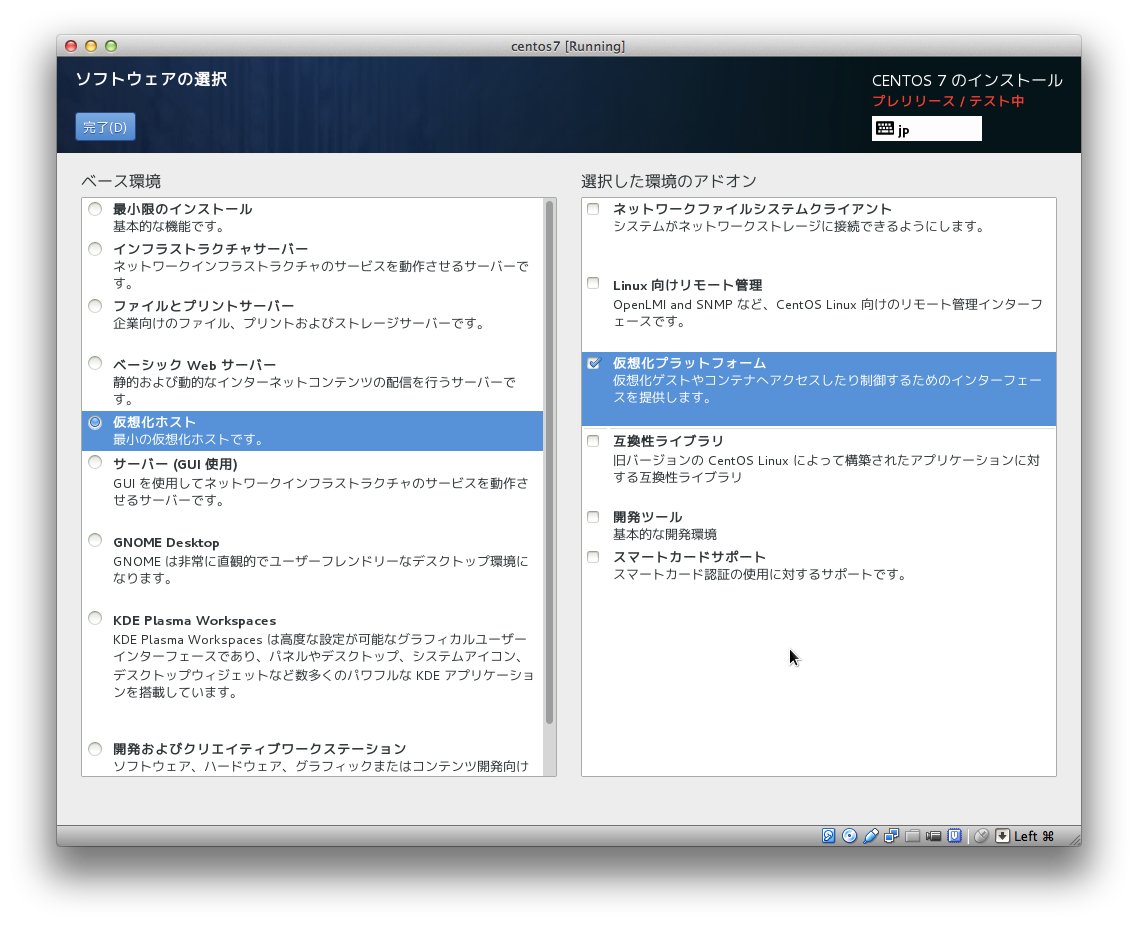Click the keyboard icon beside the jp layout

(884, 128)
